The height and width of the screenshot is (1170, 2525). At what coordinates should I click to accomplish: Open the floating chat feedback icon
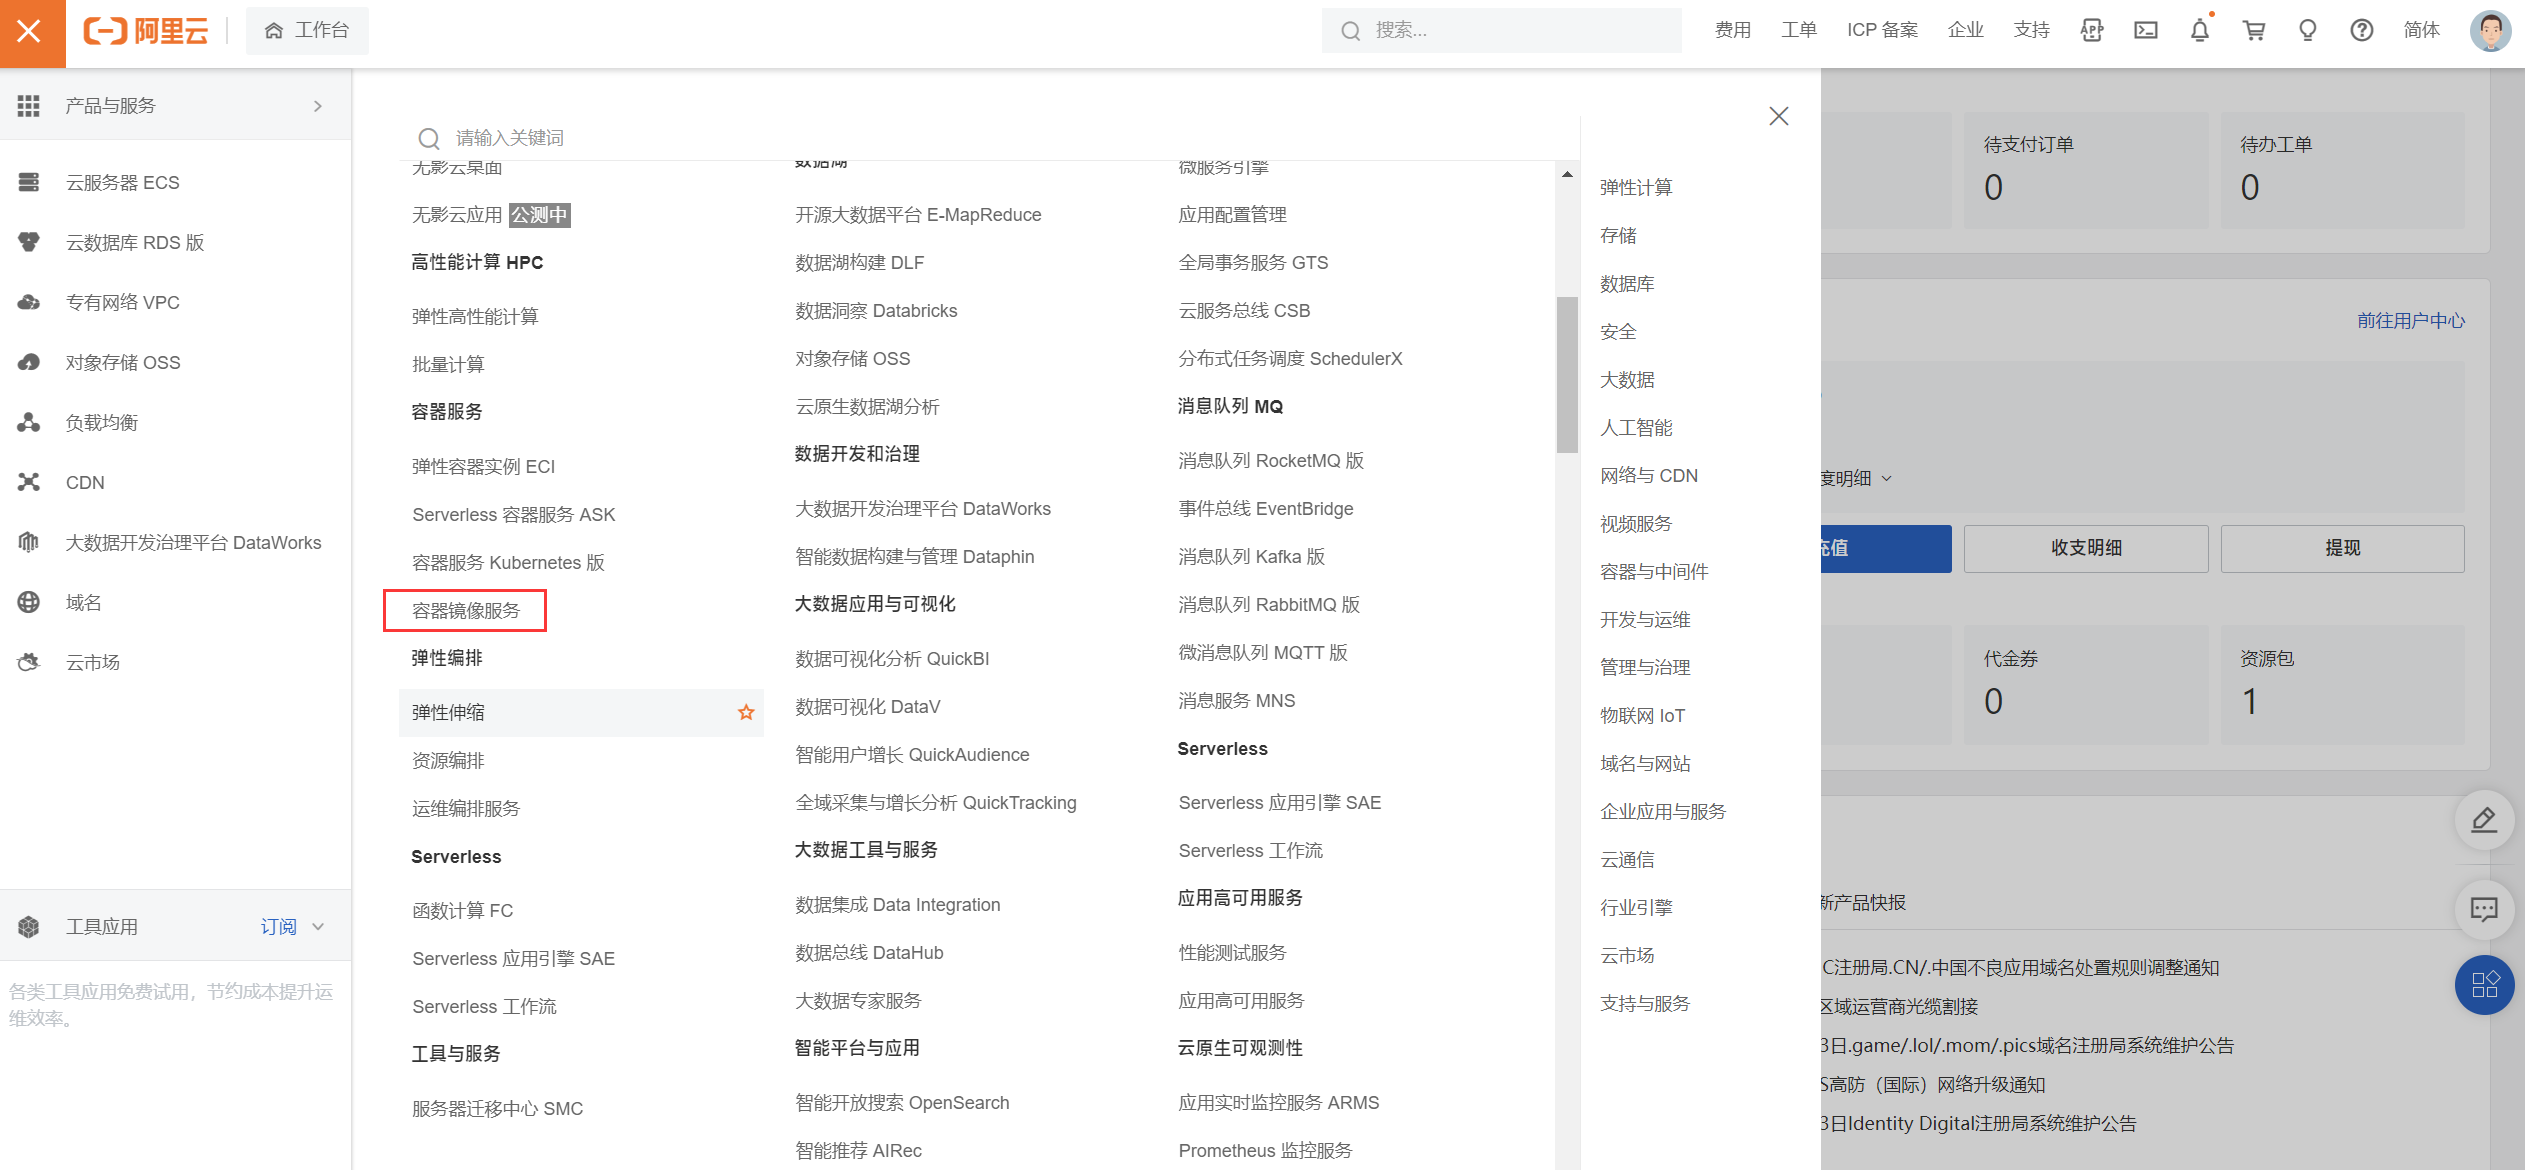(x=2484, y=908)
